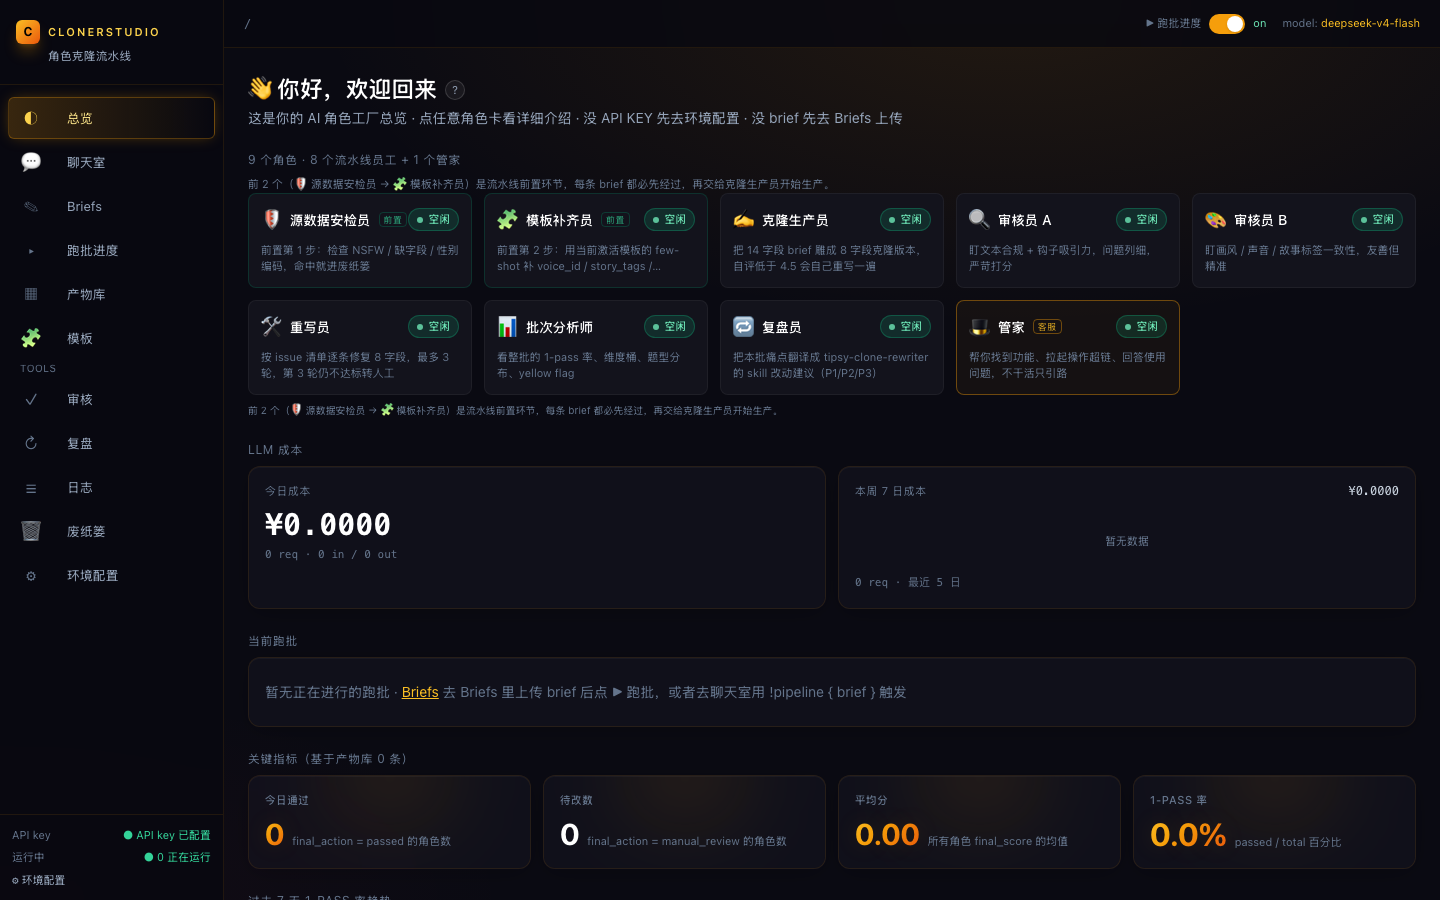The image size is (1440, 900).
Task: Click the 复盘 refresh icon in sidebar
Action: (x=31, y=443)
